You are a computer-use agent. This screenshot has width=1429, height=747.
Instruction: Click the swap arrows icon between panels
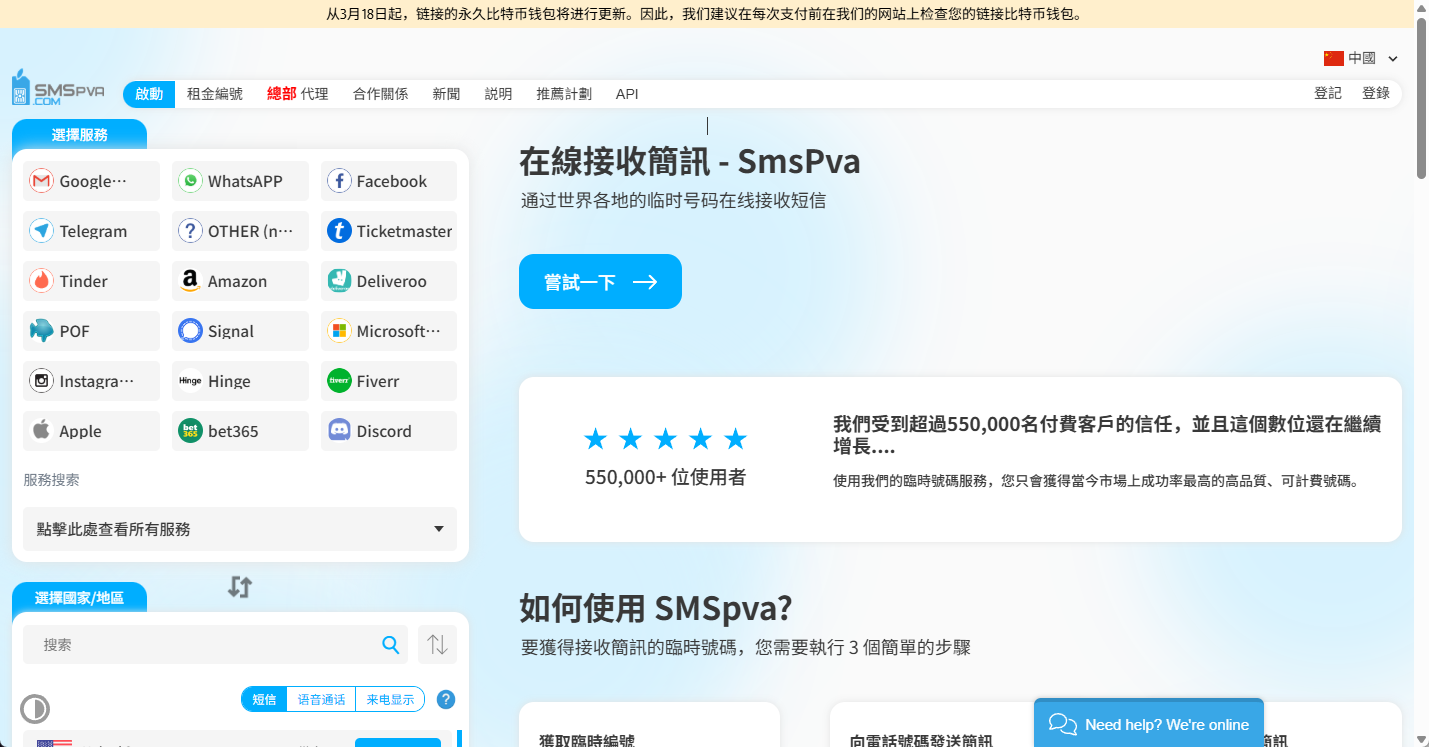(239, 587)
